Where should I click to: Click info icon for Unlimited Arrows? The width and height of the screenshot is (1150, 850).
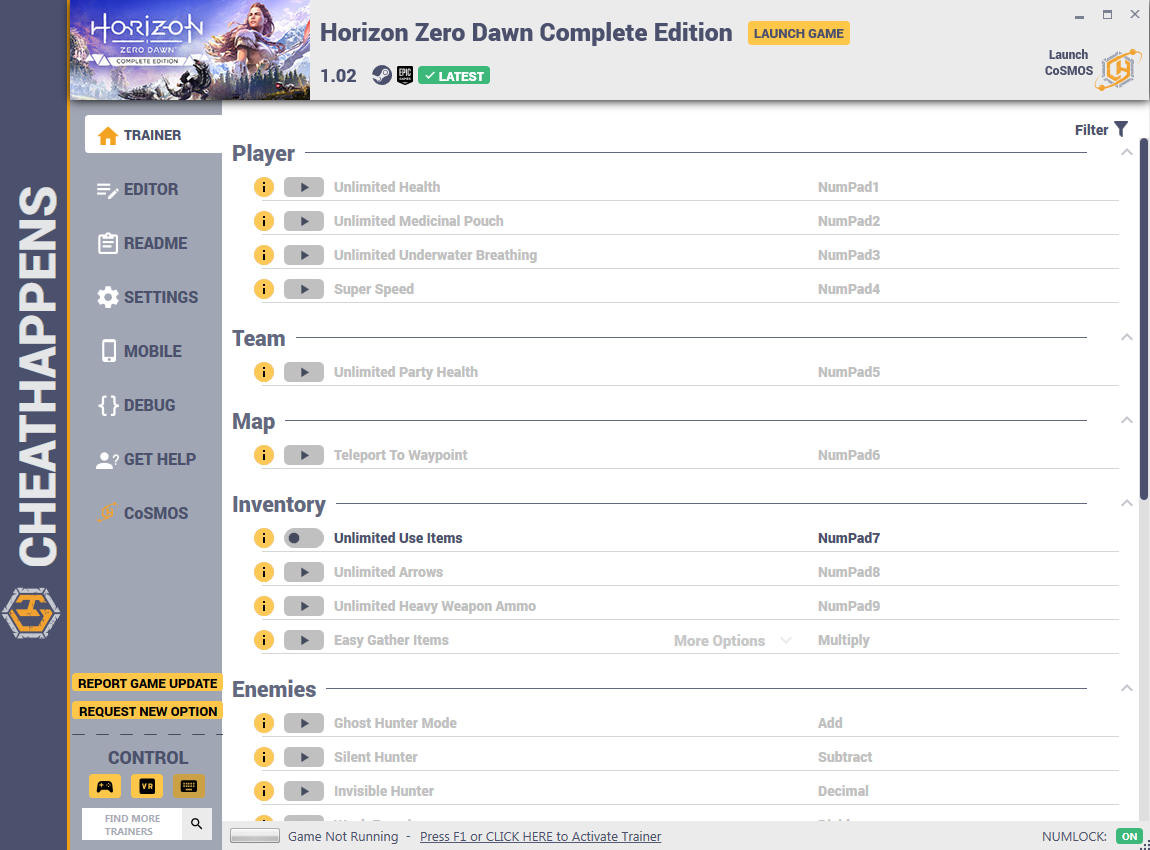coord(263,572)
